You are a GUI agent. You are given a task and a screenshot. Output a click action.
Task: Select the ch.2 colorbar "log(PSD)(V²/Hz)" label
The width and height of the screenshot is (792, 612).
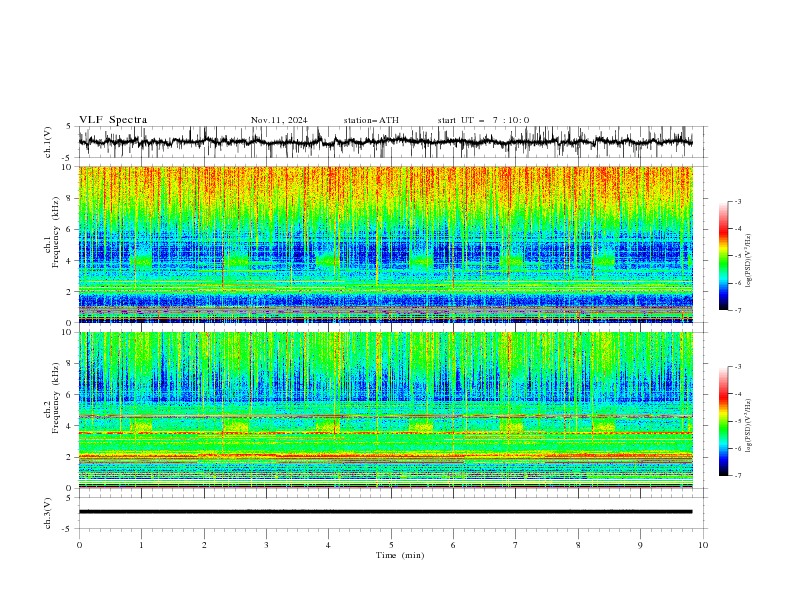(749, 426)
